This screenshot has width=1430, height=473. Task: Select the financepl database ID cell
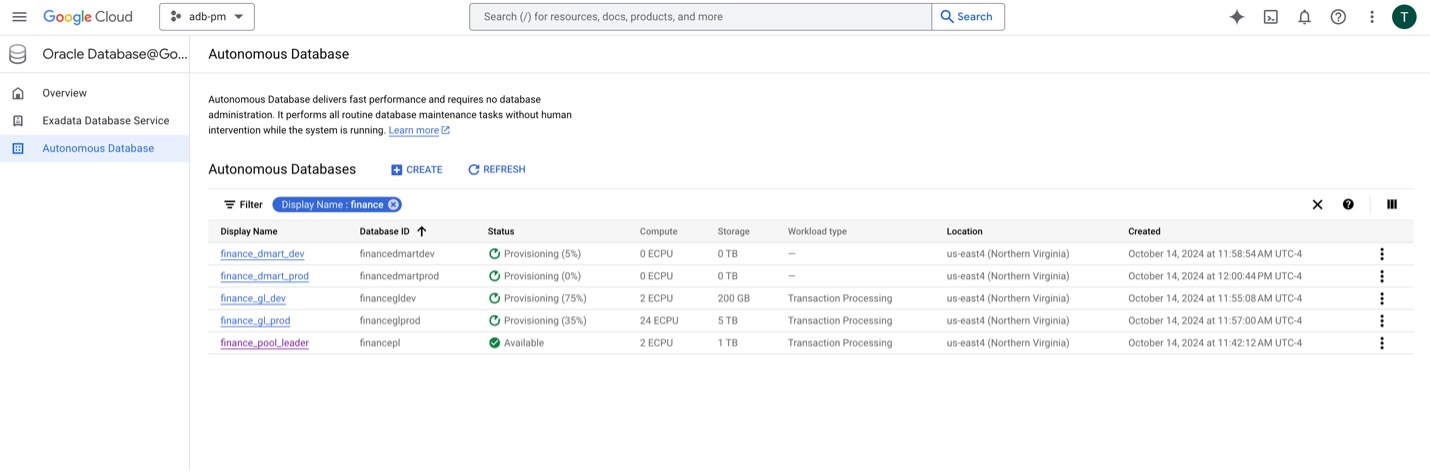[x=380, y=343]
